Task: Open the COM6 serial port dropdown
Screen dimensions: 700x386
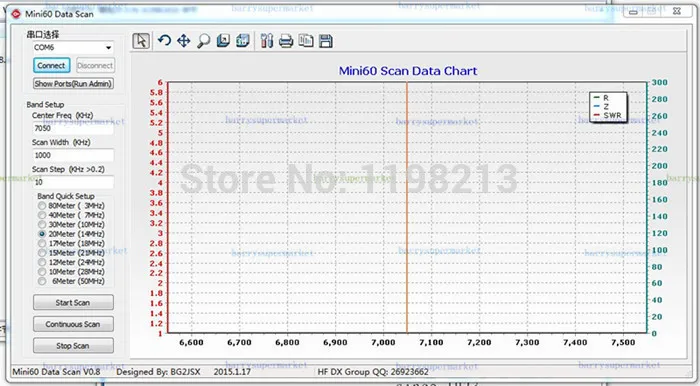Action: point(73,47)
